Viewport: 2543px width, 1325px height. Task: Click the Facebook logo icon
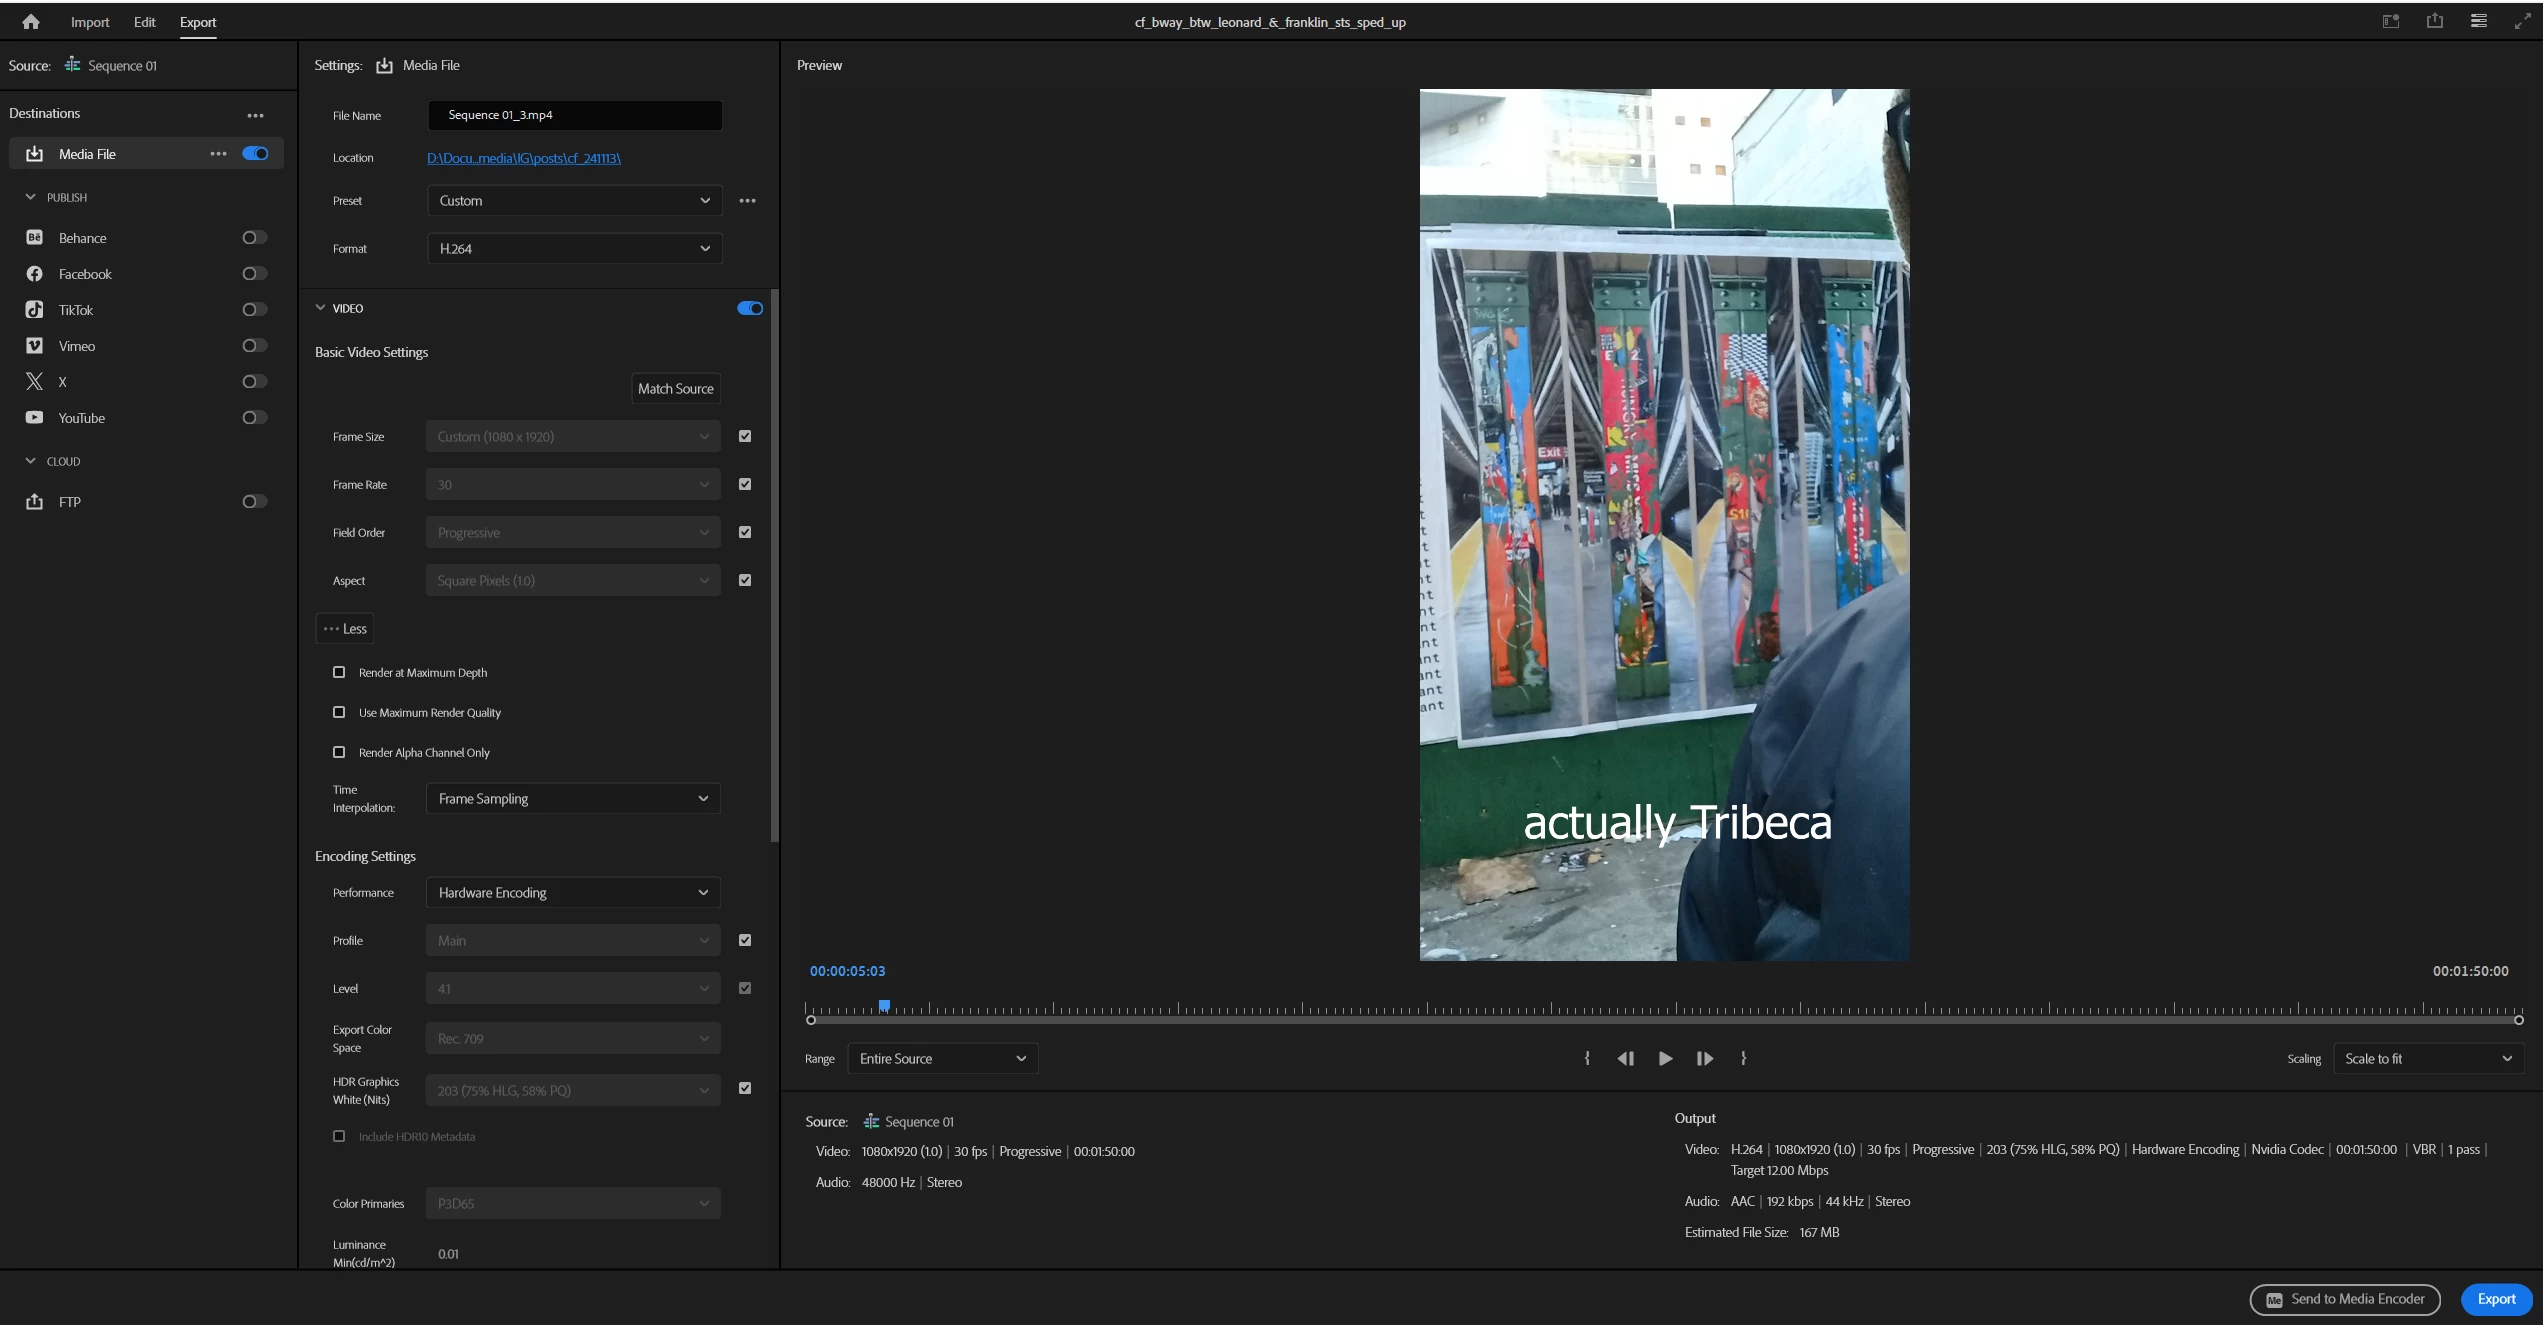coord(34,273)
